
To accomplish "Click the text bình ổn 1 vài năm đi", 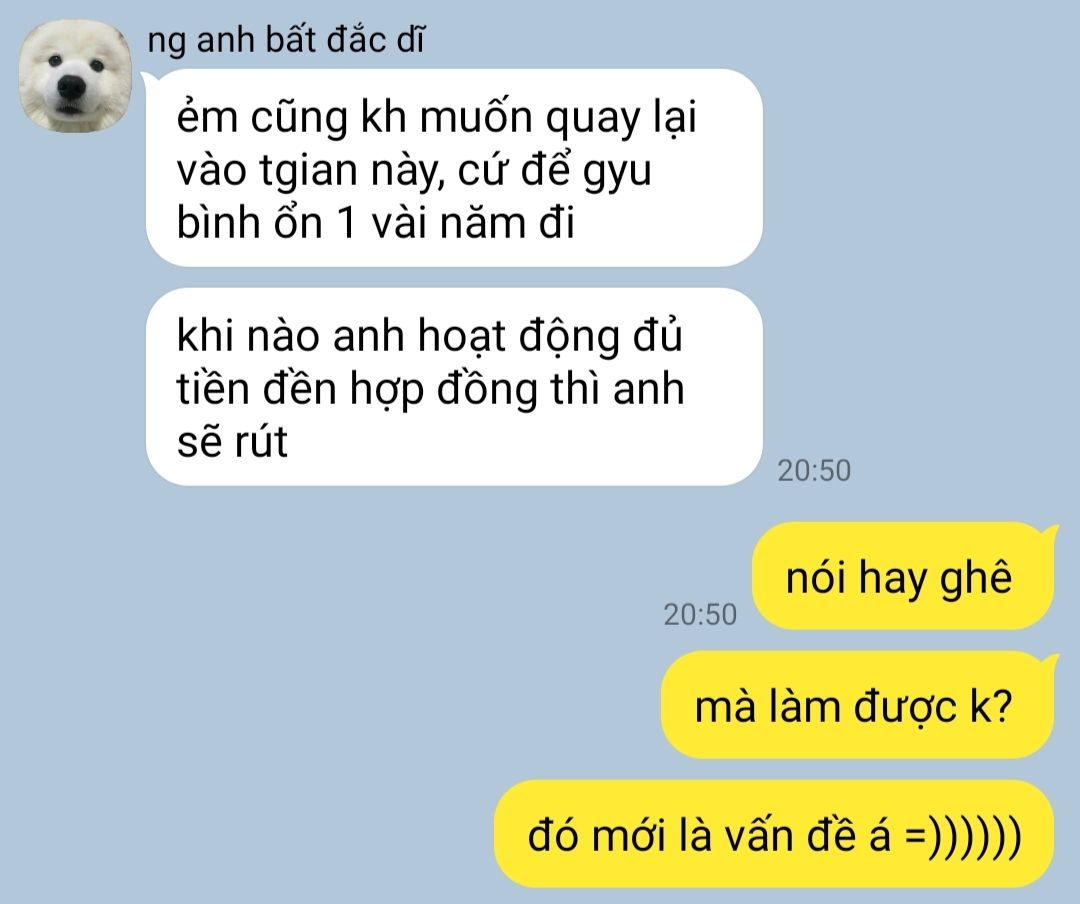I will [375, 223].
